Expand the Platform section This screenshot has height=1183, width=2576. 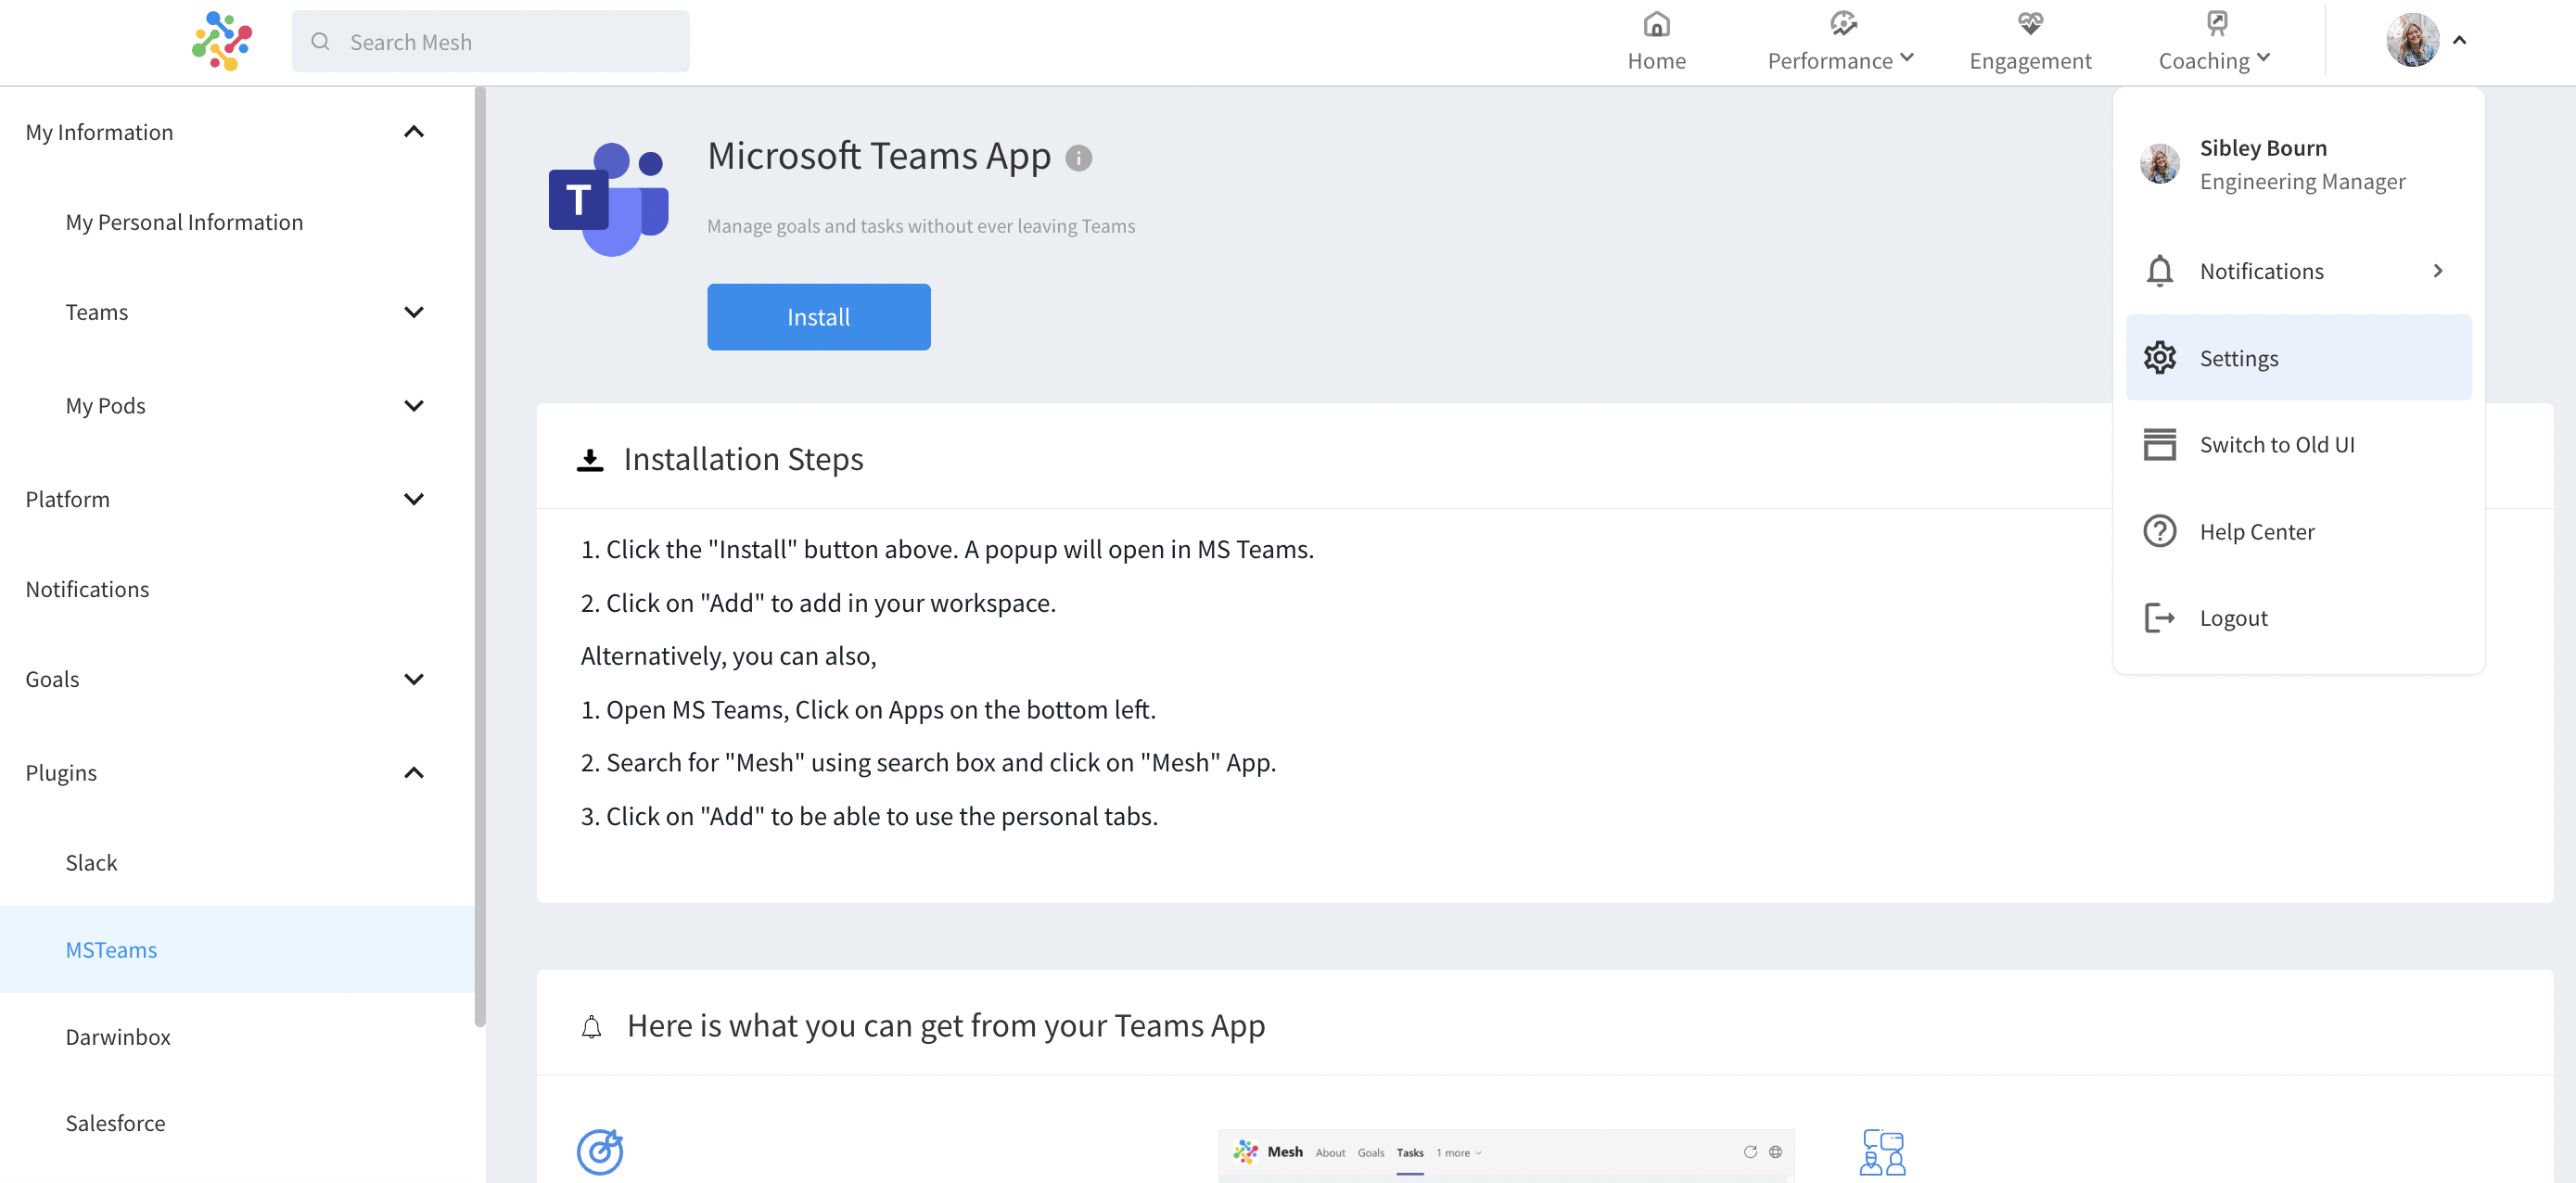[x=413, y=499]
